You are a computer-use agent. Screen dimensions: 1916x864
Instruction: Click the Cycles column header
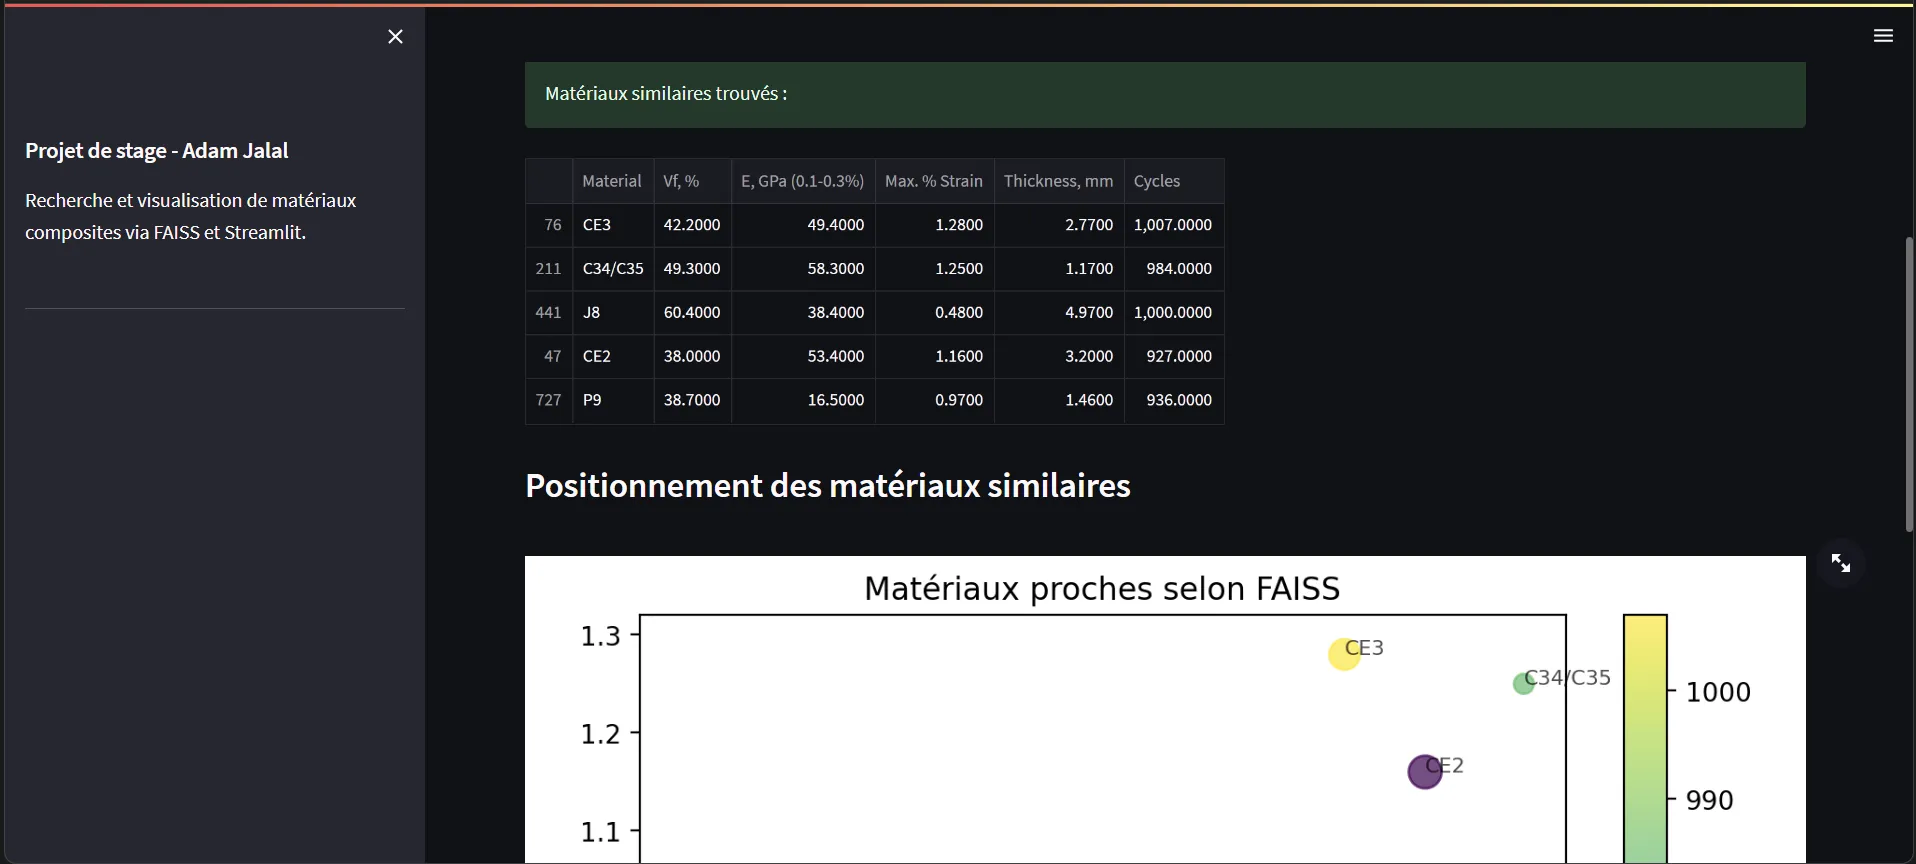[1174, 181]
